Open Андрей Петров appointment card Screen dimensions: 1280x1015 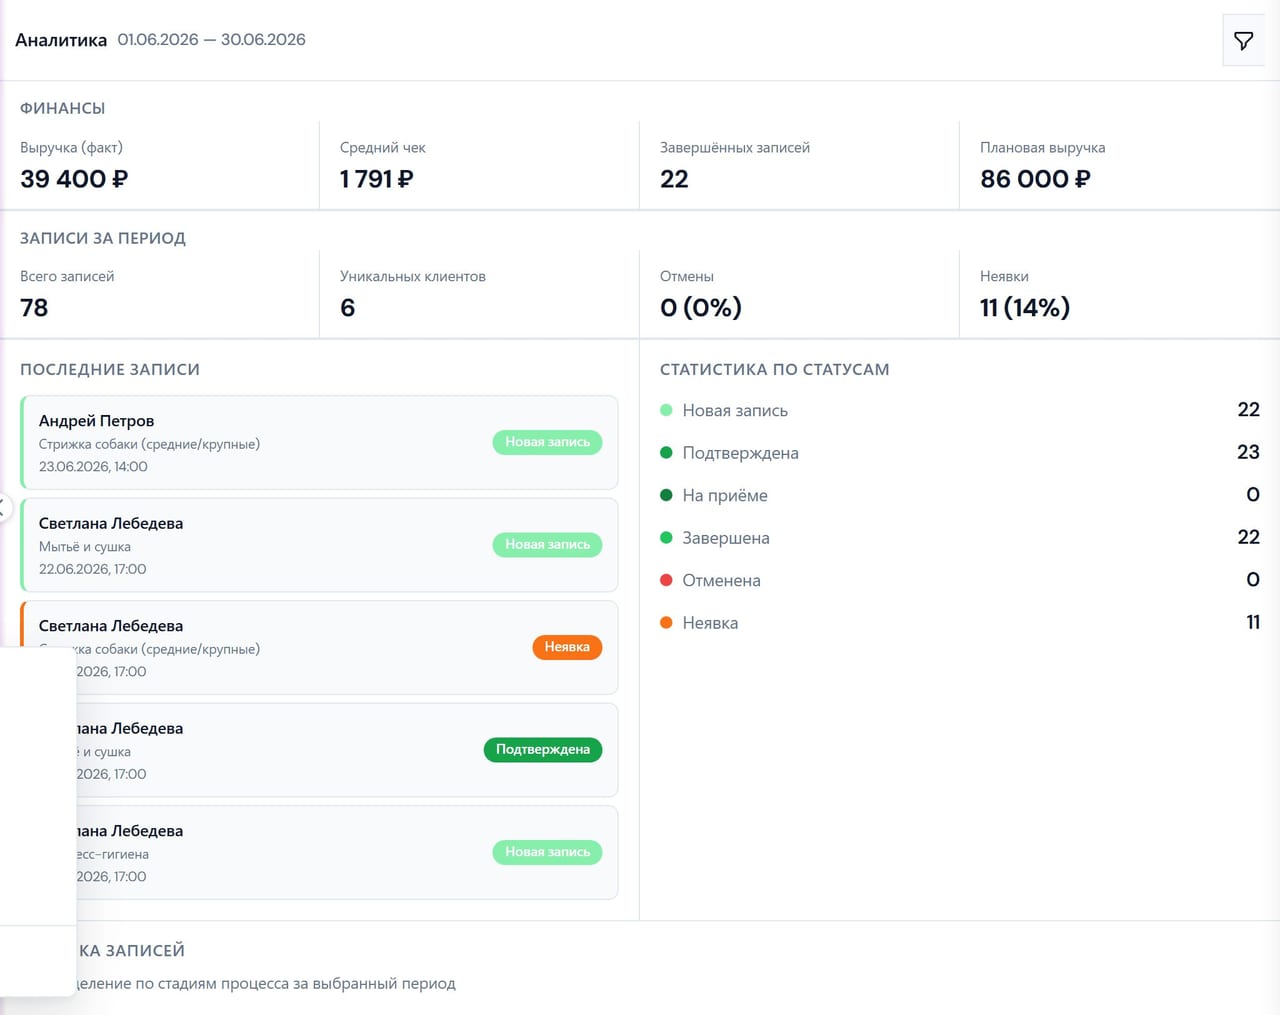(319, 443)
